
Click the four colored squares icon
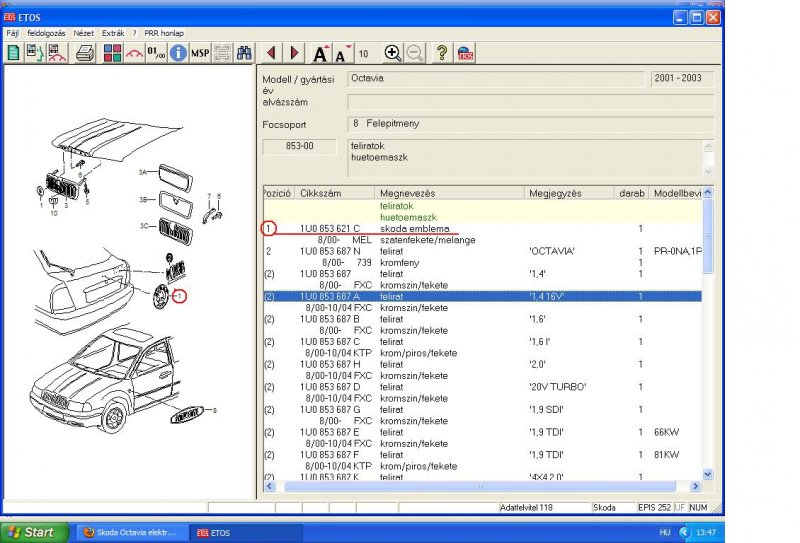[x=112, y=53]
